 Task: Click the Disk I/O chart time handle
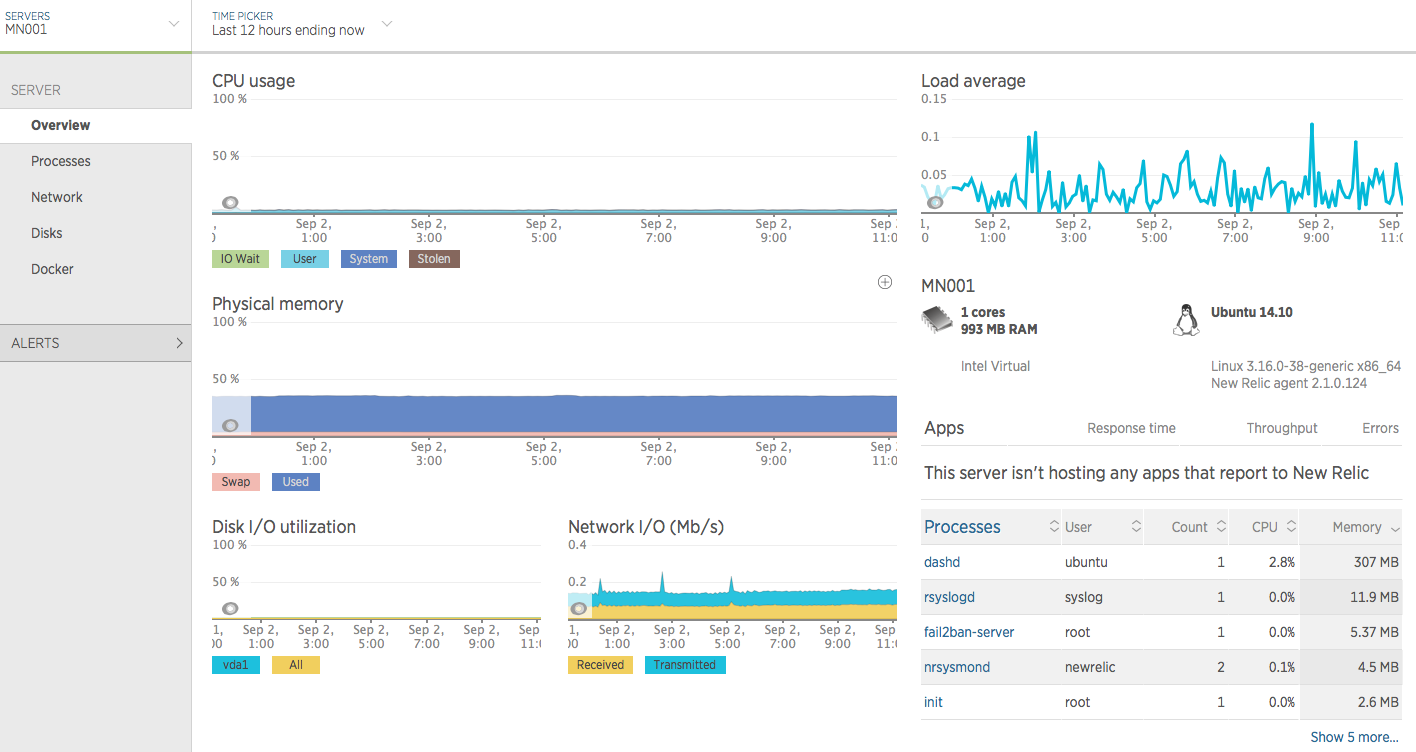230,608
